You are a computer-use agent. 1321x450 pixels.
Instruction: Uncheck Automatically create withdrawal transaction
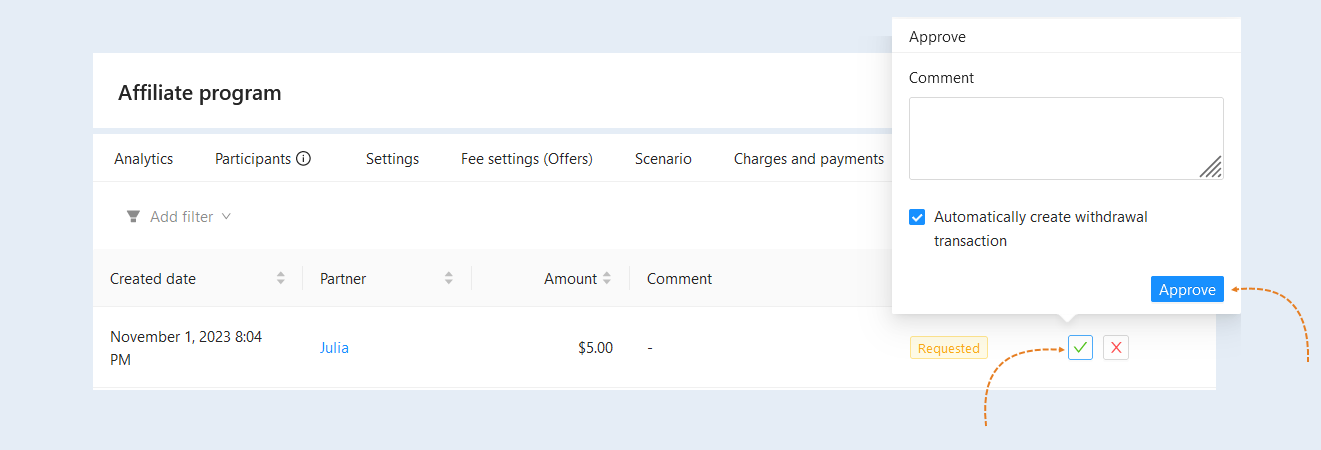[917, 217]
